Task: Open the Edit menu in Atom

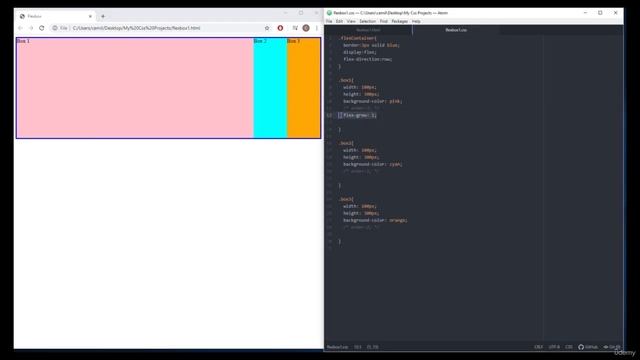Action: [x=339, y=21]
